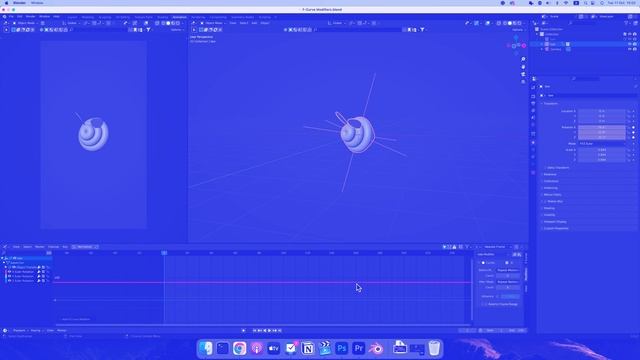Switch perspective/orthographic grid icon in viewport
Image resolution: width=640 pixels, height=360 pixels.
[523, 82]
